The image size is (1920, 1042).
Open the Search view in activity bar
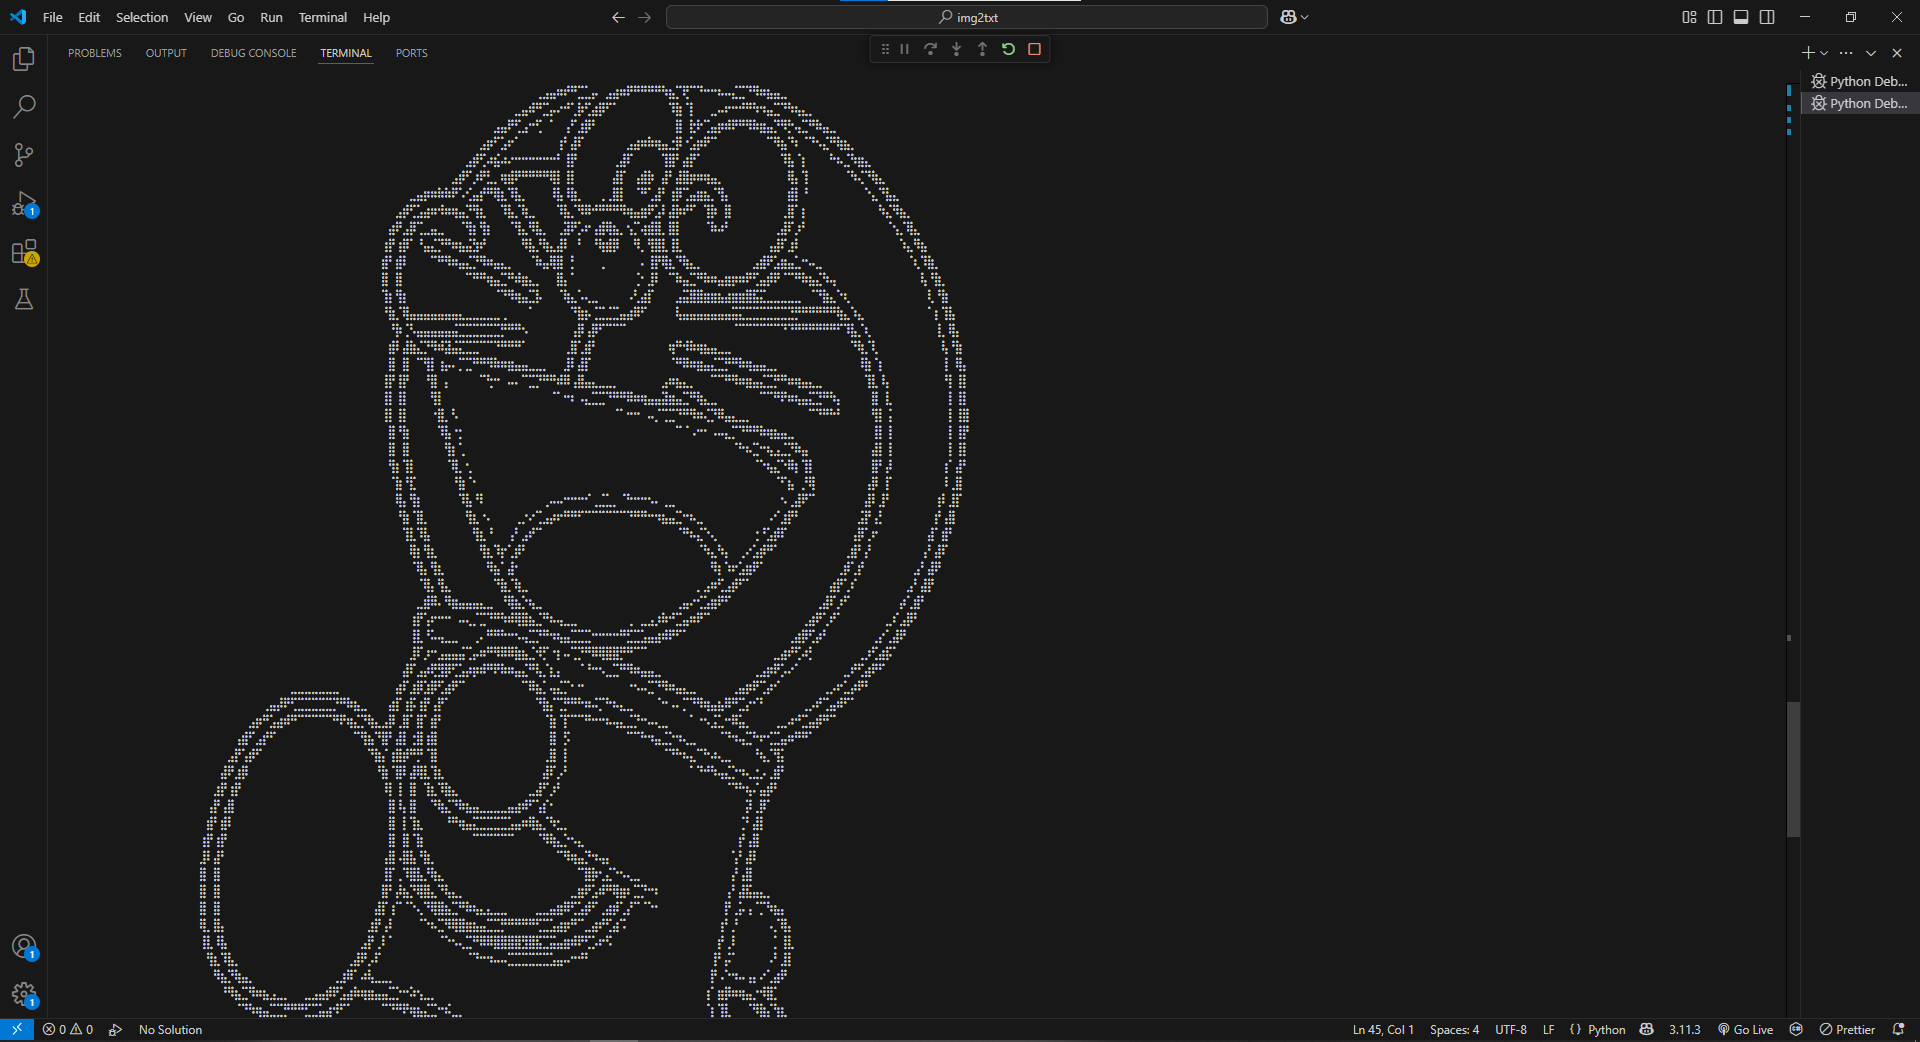click(24, 107)
